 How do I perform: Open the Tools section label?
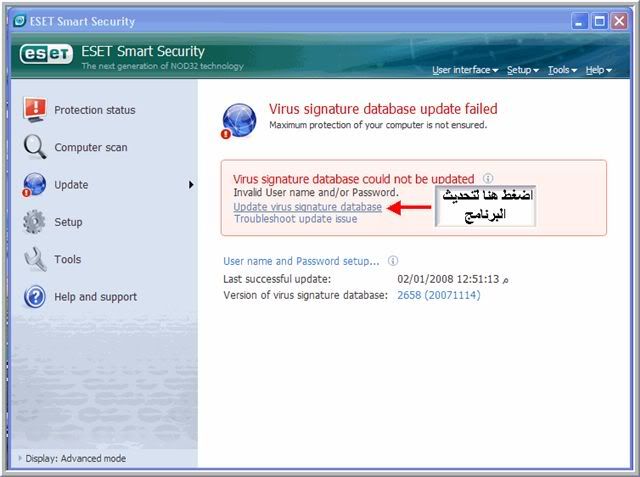click(x=67, y=260)
